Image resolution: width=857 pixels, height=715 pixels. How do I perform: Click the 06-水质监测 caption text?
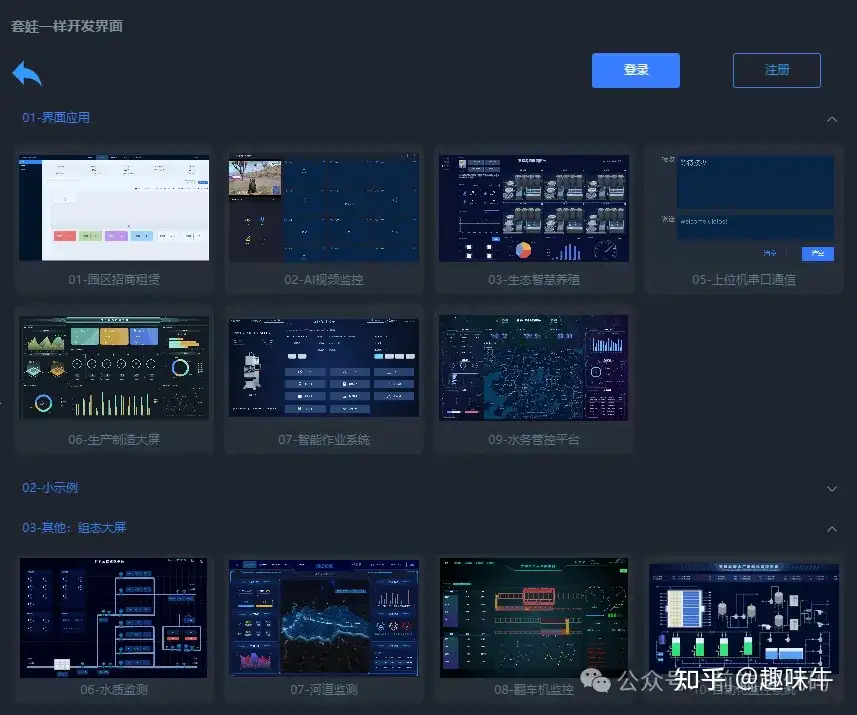click(114, 690)
